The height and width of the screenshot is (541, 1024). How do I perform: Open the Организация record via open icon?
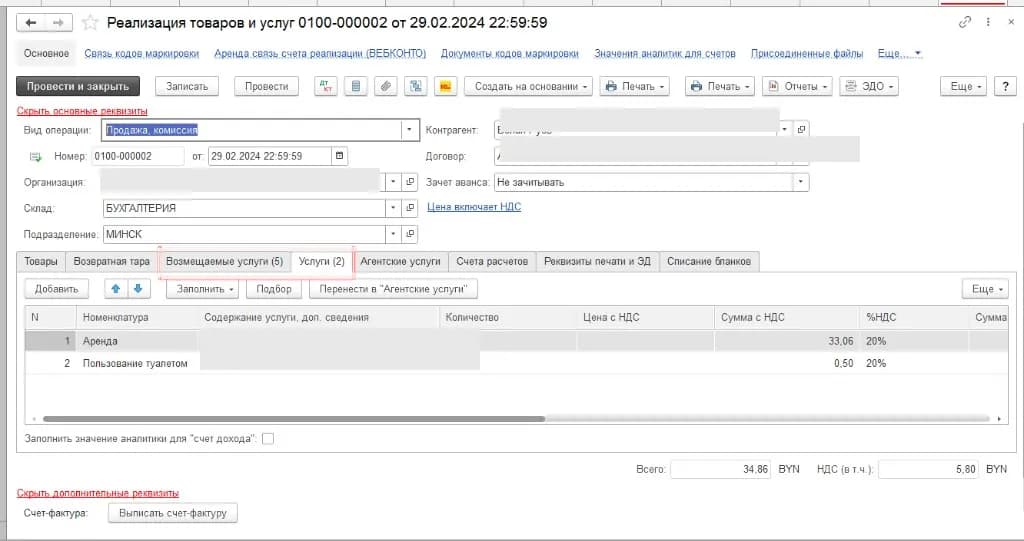[x=410, y=182]
